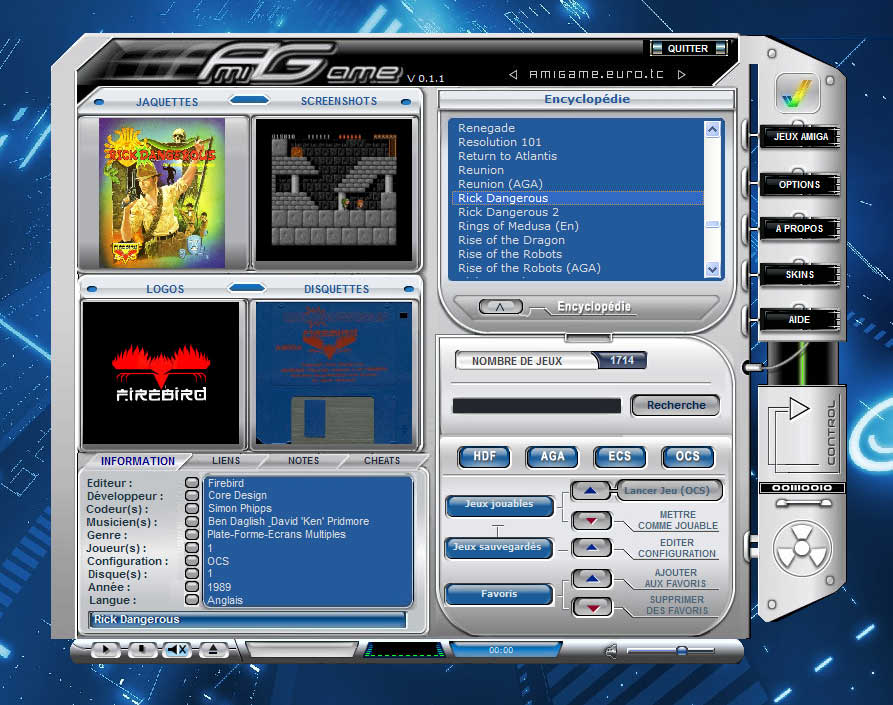This screenshot has width=893, height=705.
Task: Click the left arrow beside amigame.euro.tc
Action: (513, 75)
